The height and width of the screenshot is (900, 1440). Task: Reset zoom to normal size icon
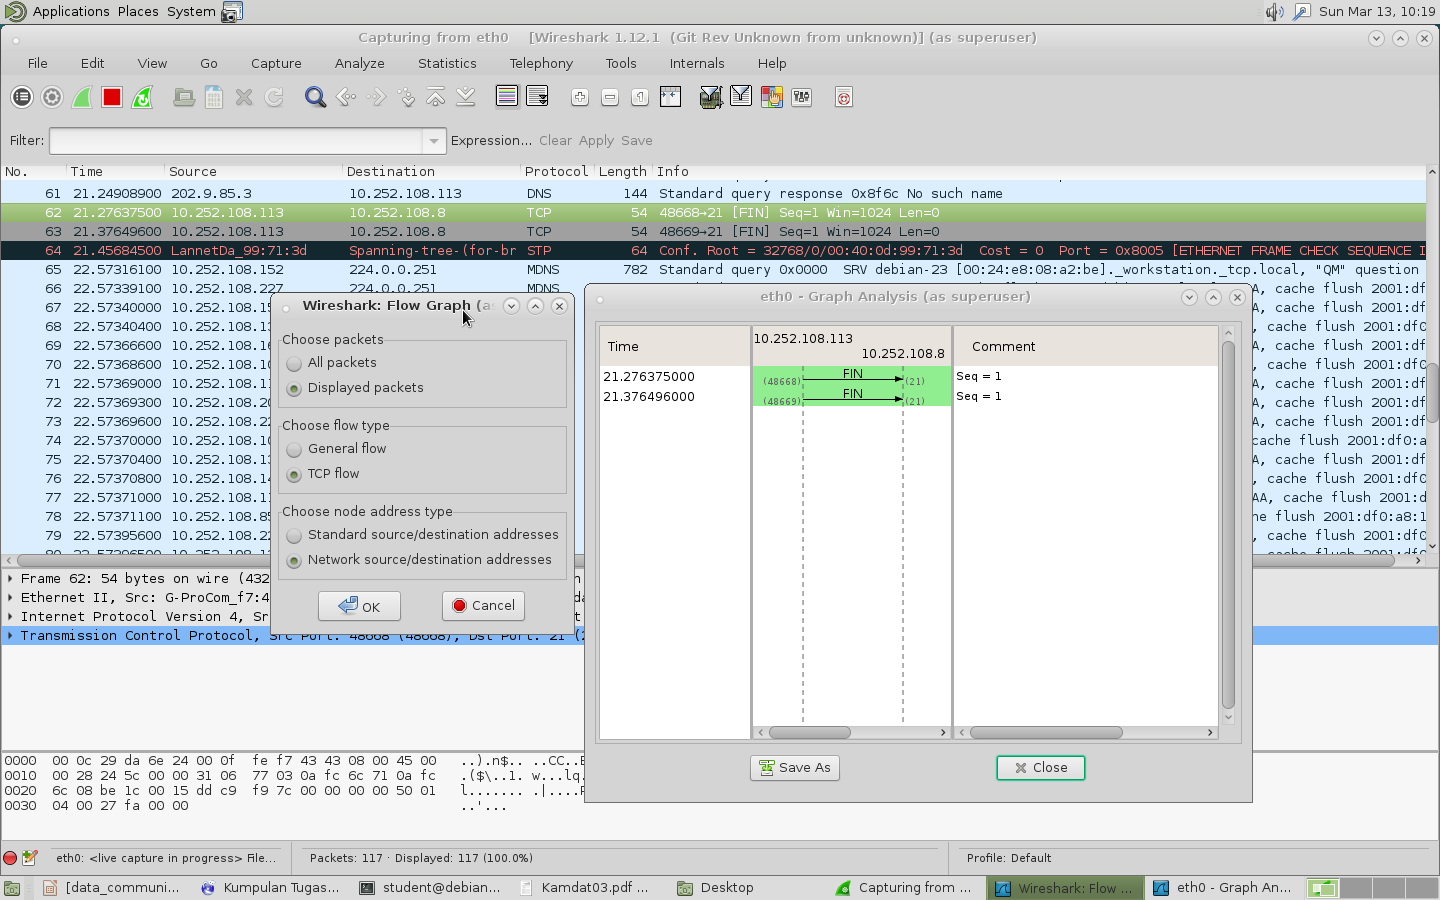pyautogui.click(x=640, y=97)
